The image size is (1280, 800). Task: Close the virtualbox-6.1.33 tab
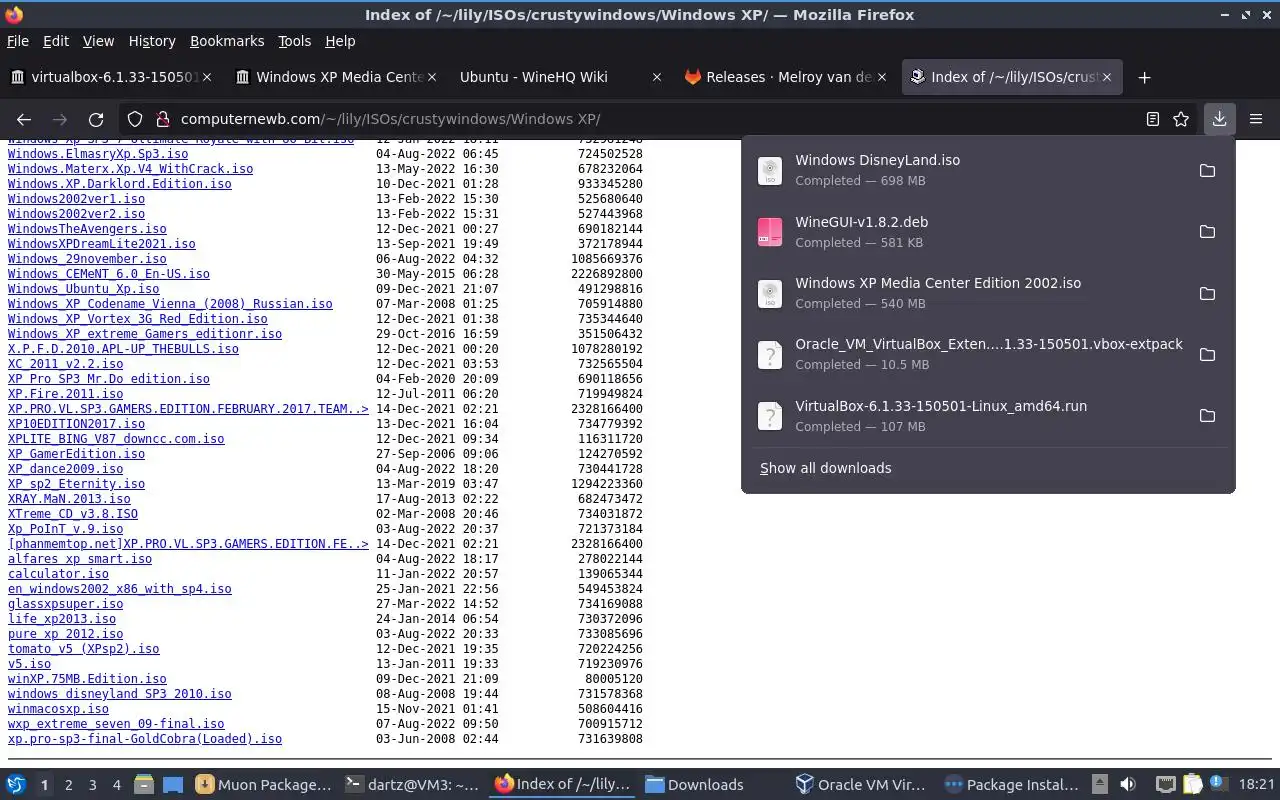coord(207,77)
